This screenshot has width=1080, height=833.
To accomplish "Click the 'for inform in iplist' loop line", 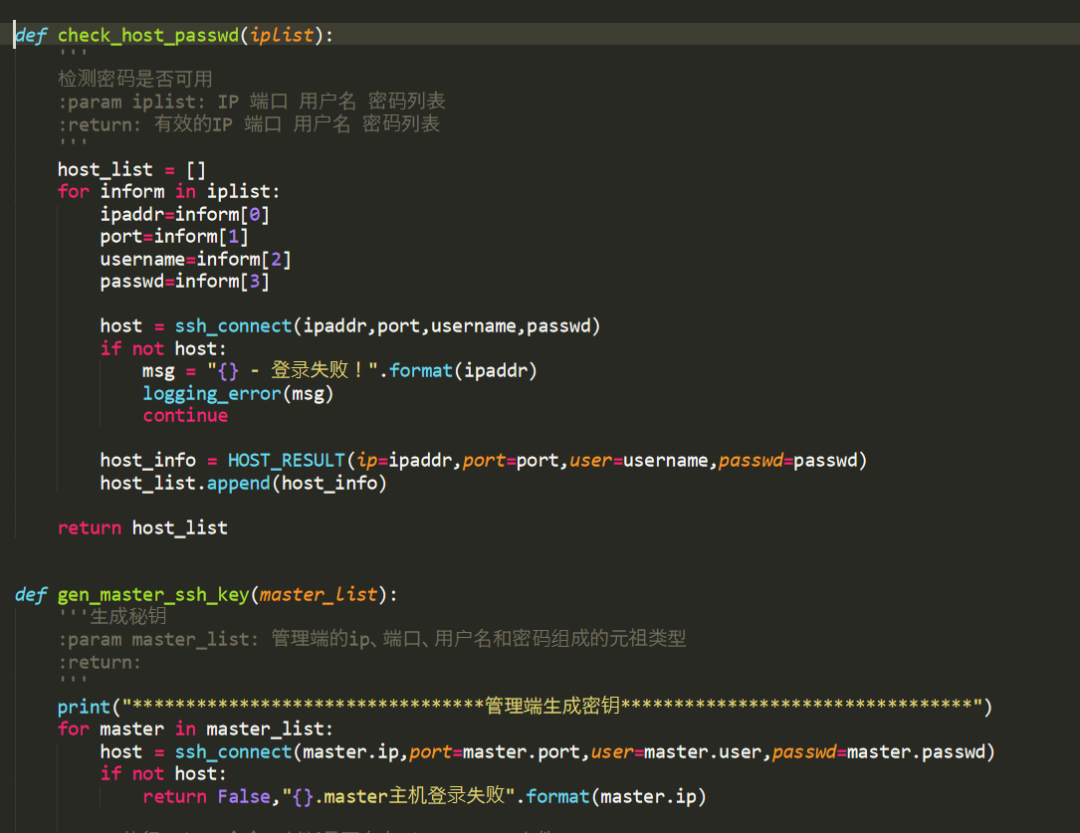I will (x=169, y=191).
